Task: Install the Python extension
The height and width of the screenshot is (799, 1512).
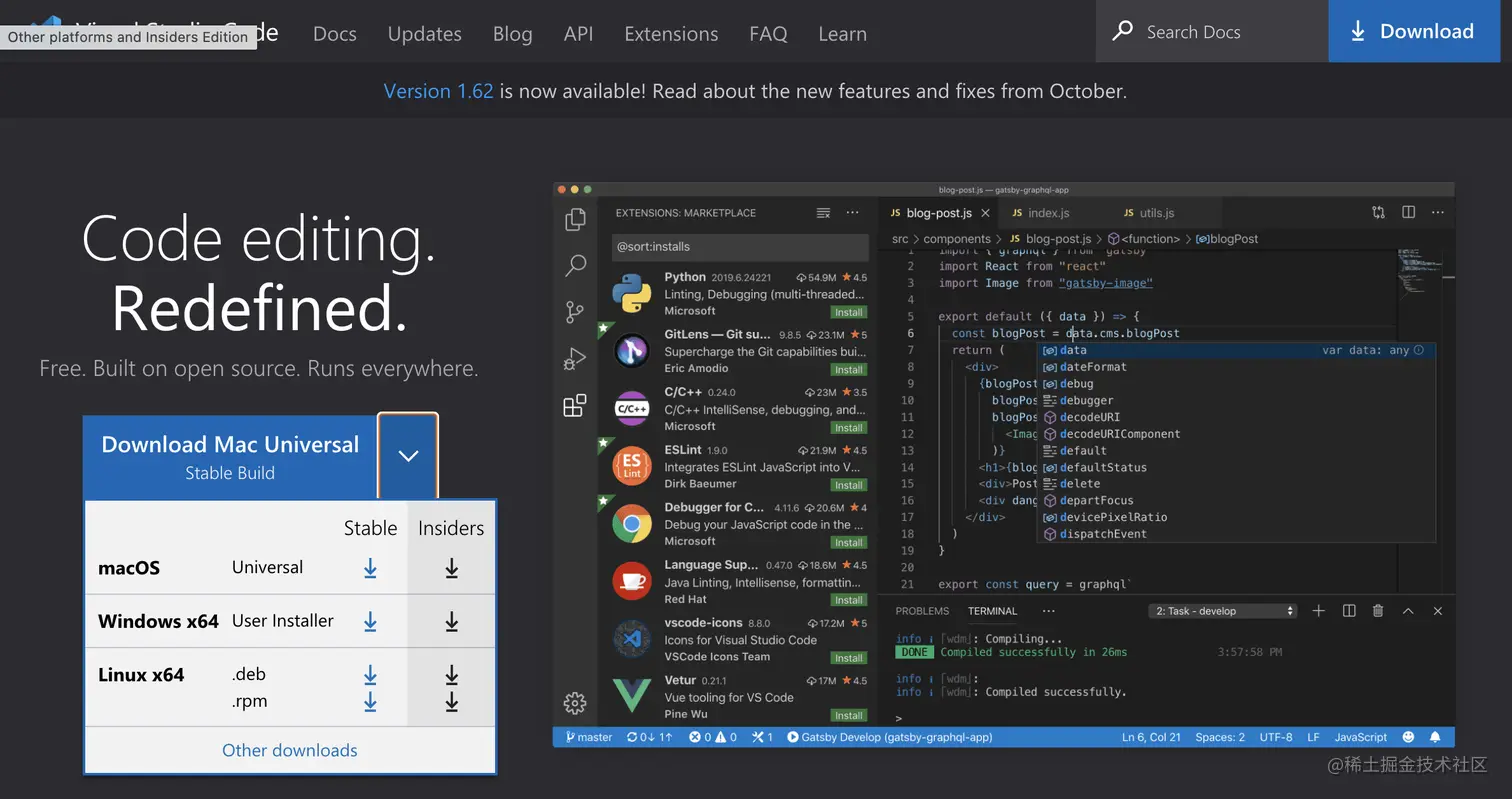Action: (x=849, y=312)
